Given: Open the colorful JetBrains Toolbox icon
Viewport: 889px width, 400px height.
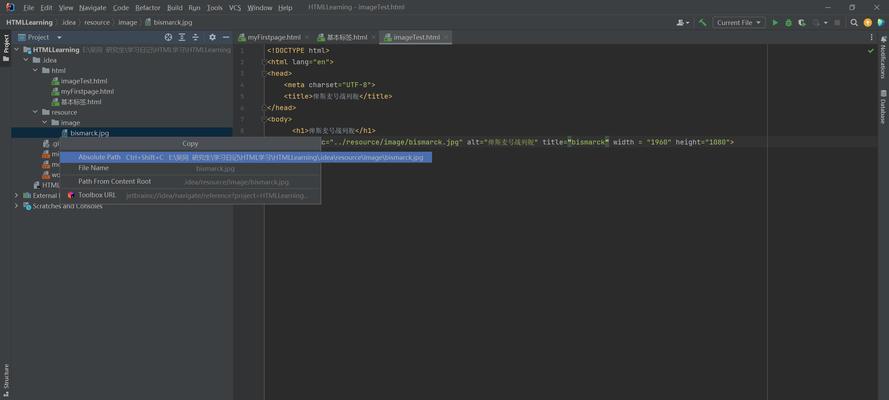Looking at the screenshot, I should tap(880, 23).
